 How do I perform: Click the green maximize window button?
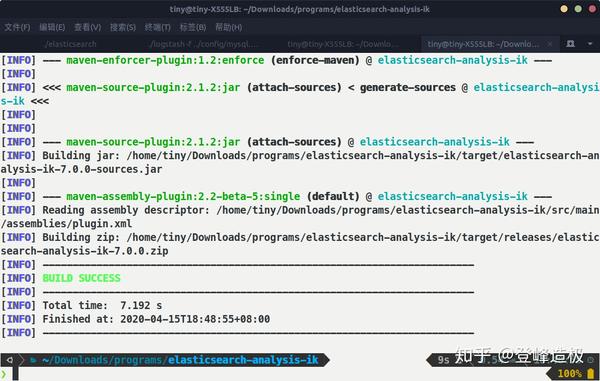(x=578, y=9)
